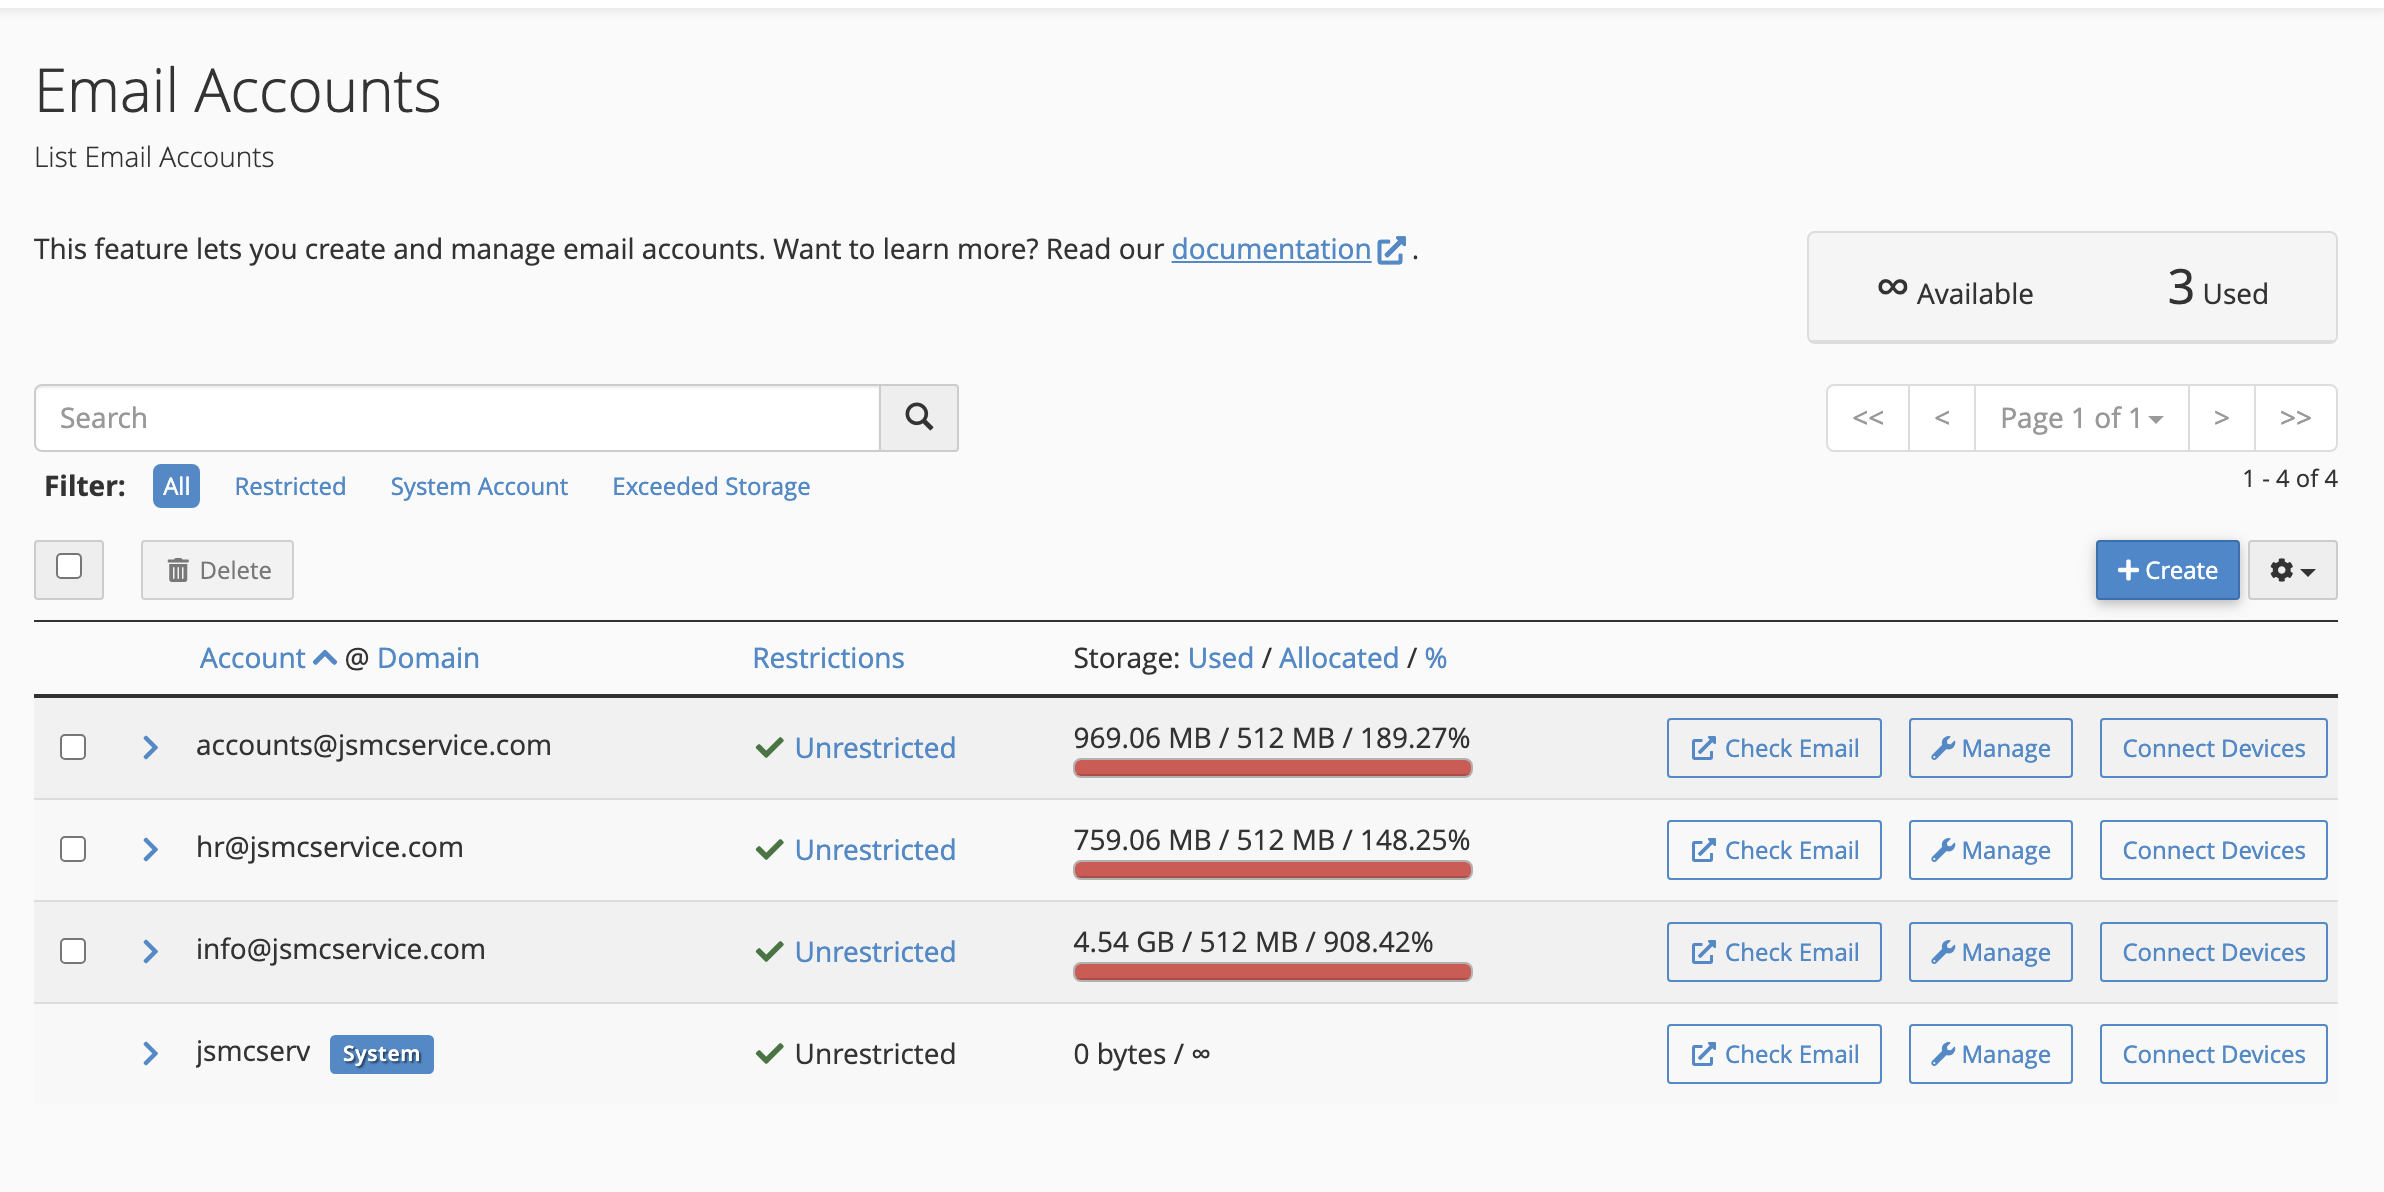Filter by Restricted accounts
2384x1192 pixels.
[290, 486]
